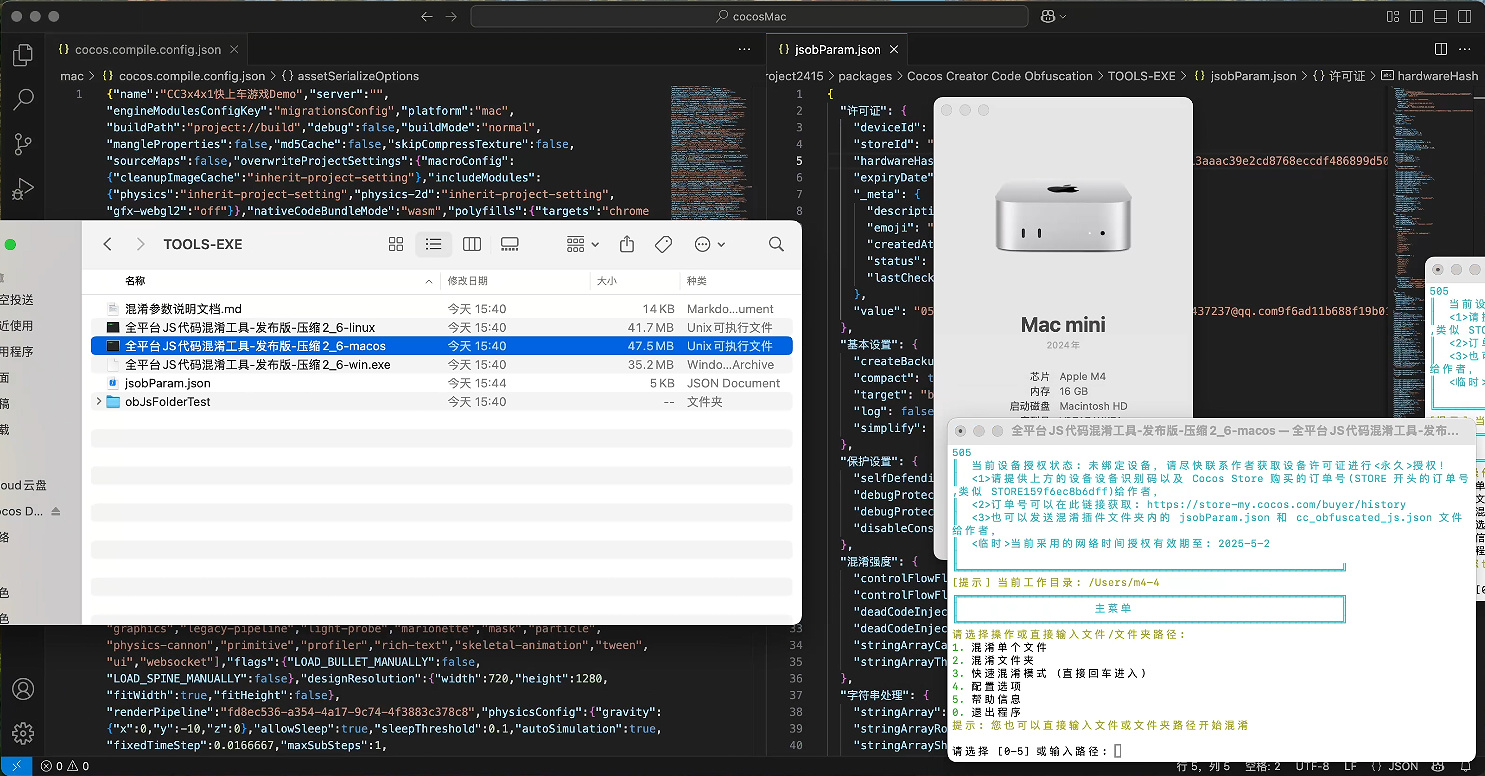Open the Search view in activity bar
The height and width of the screenshot is (776, 1485).
(22, 100)
